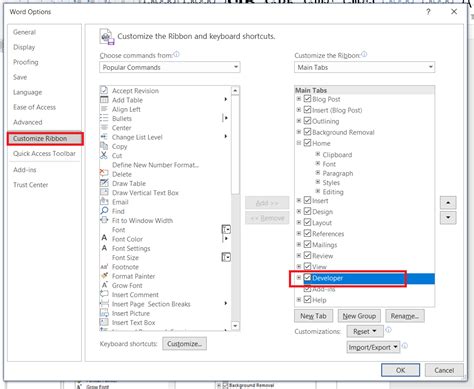
Task: Open the Trust Center category
Action: 31,185
